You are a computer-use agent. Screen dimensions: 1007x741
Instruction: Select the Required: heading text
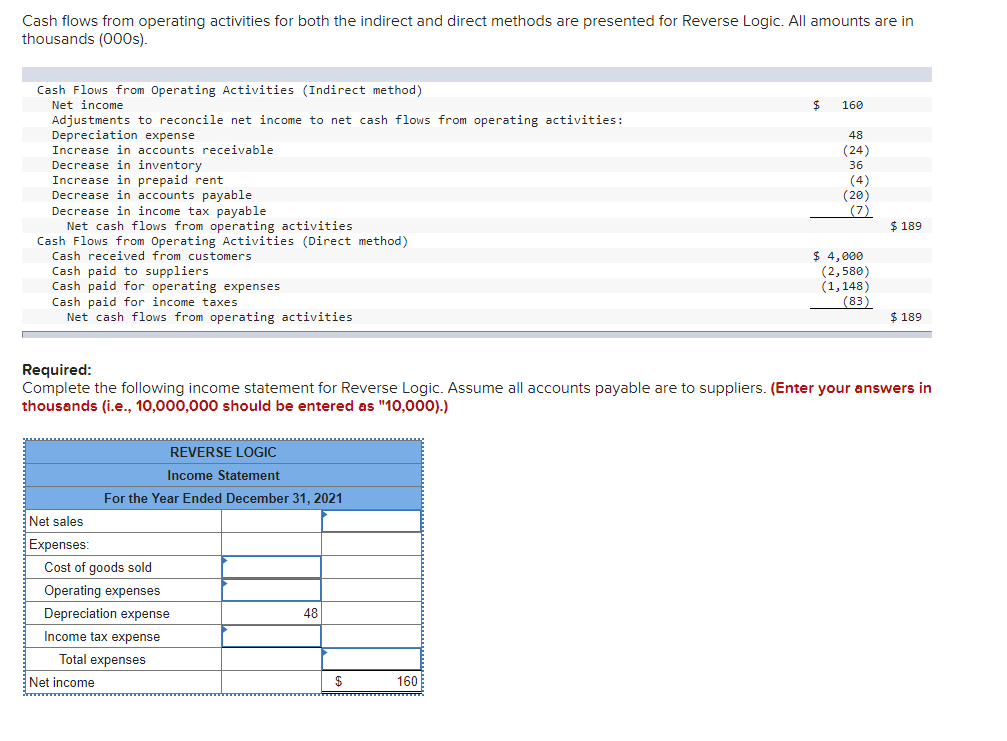click(51, 370)
